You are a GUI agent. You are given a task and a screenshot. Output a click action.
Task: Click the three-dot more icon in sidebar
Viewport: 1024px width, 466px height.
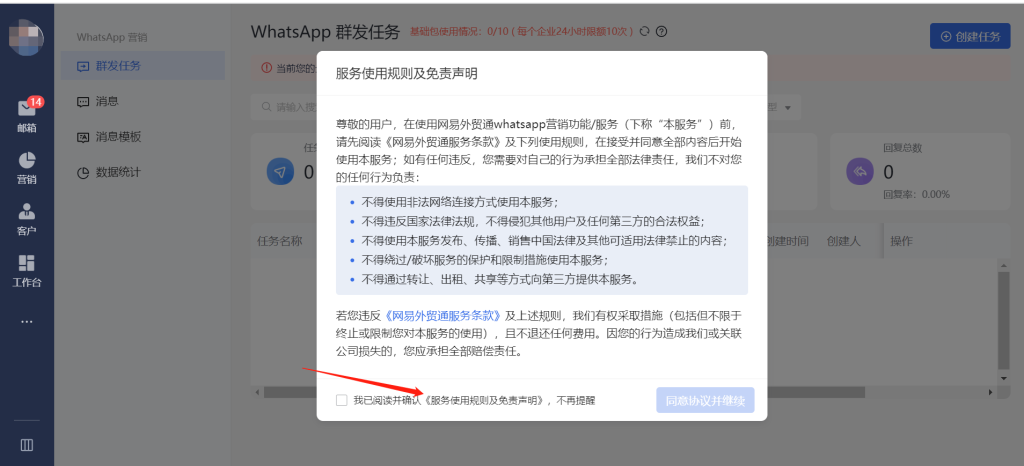coord(26,321)
